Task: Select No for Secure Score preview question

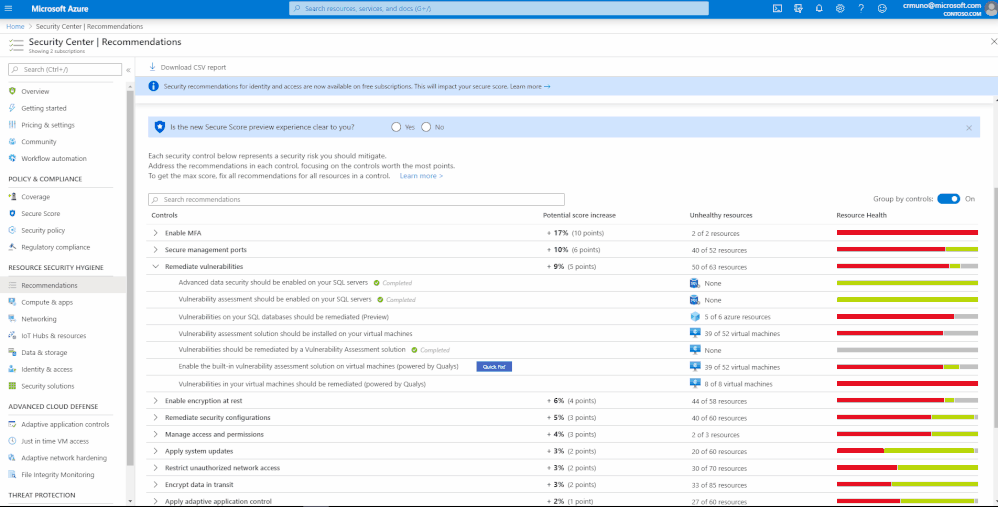Action: [426, 127]
